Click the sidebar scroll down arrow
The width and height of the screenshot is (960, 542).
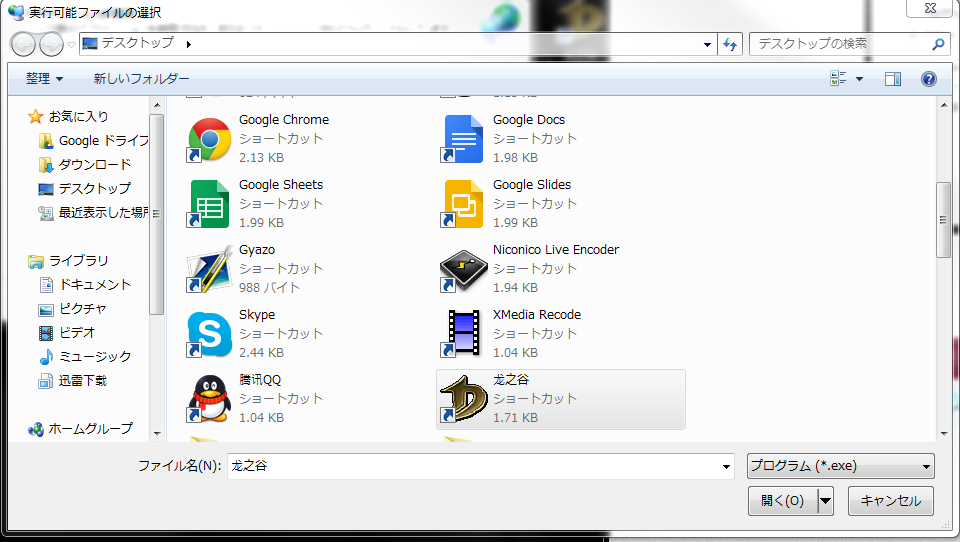[157, 434]
